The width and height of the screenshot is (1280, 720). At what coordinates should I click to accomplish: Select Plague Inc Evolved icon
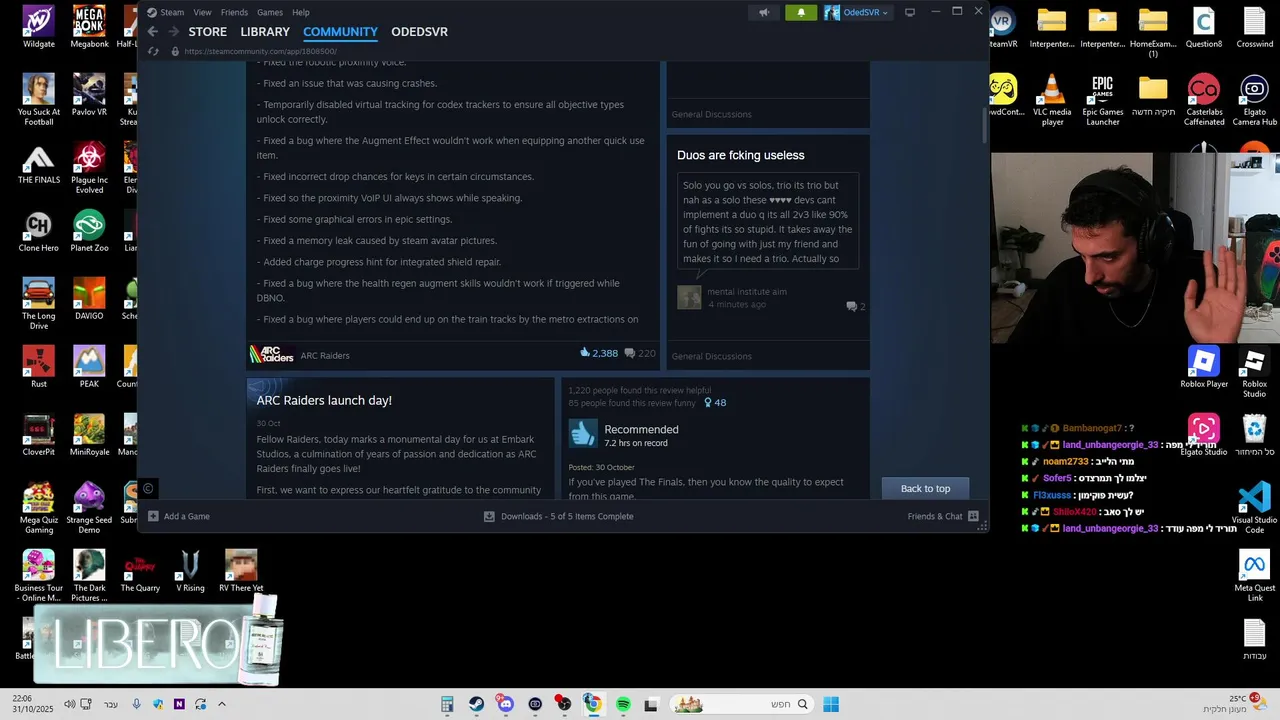point(89,167)
